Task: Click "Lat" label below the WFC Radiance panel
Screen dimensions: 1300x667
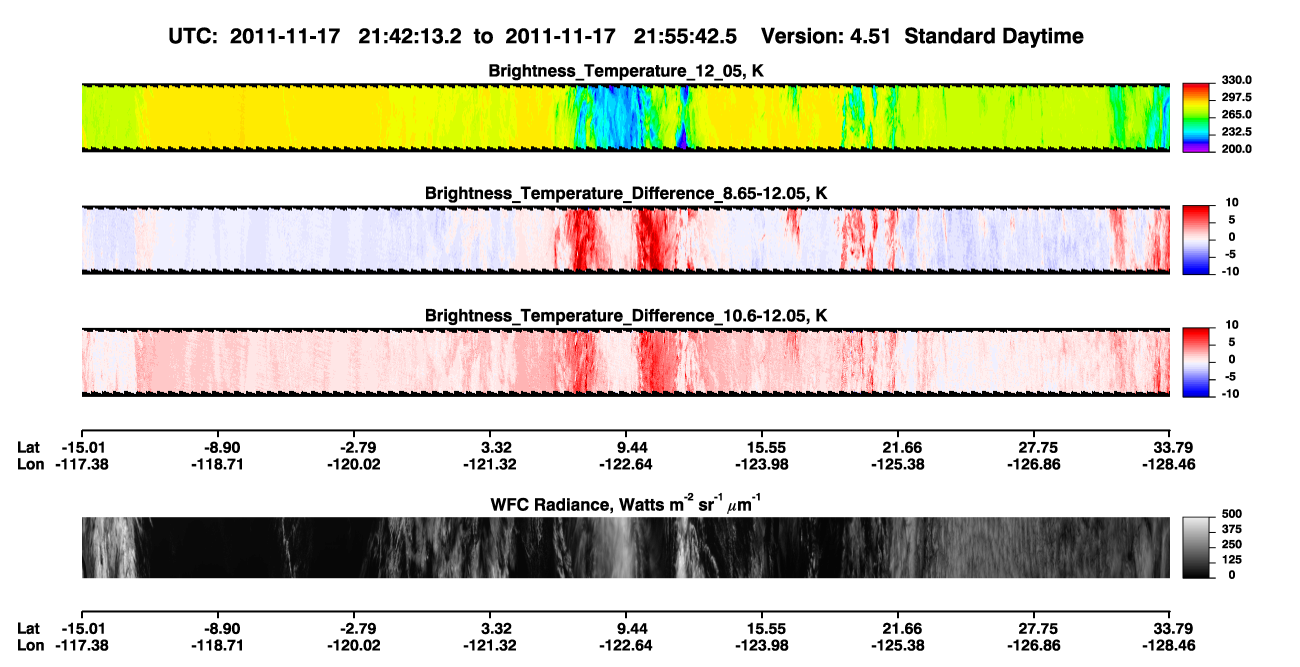Action: (x=29, y=629)
